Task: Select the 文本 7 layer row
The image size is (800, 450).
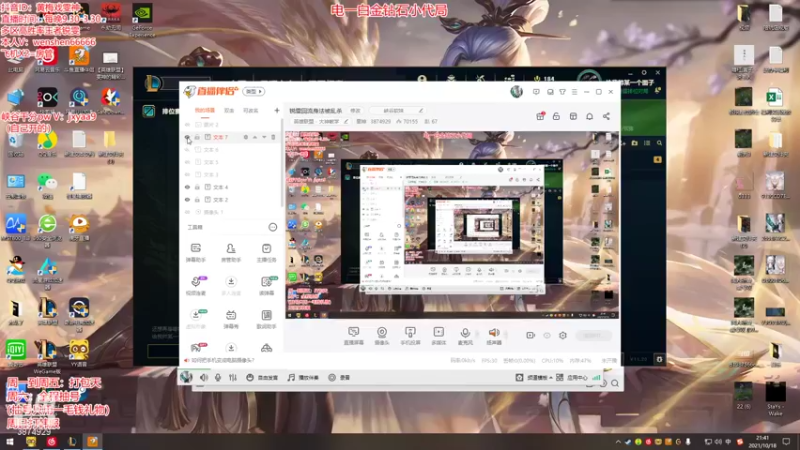Action: point(231,137)
